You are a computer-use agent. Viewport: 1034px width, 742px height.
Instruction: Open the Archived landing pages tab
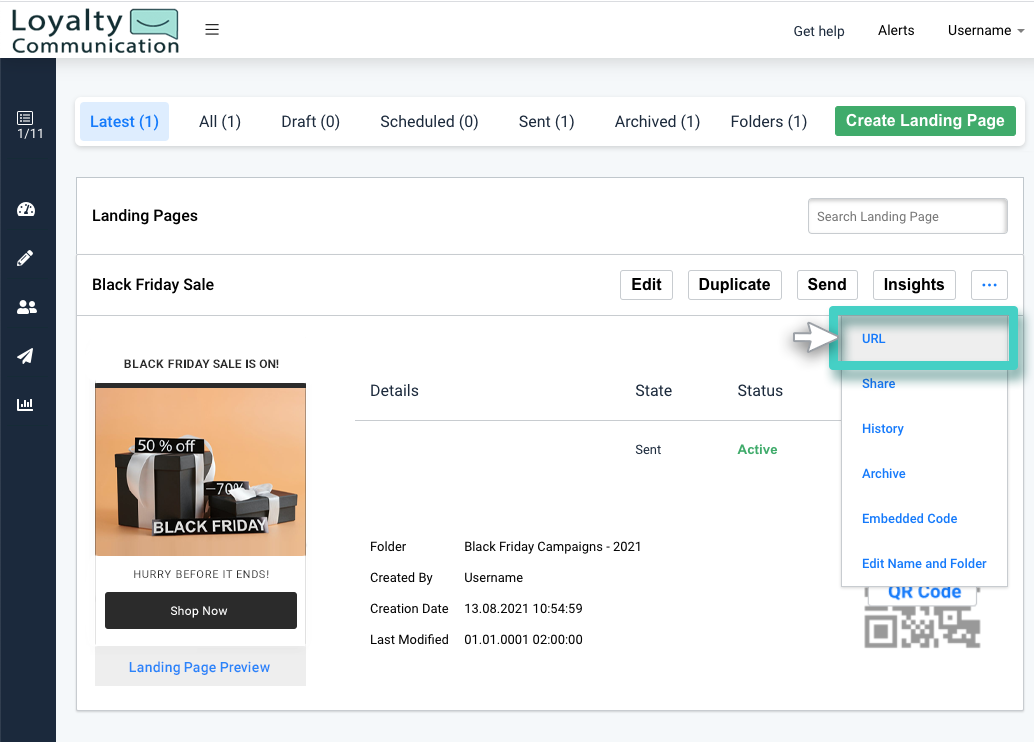(x=656, y=121)
